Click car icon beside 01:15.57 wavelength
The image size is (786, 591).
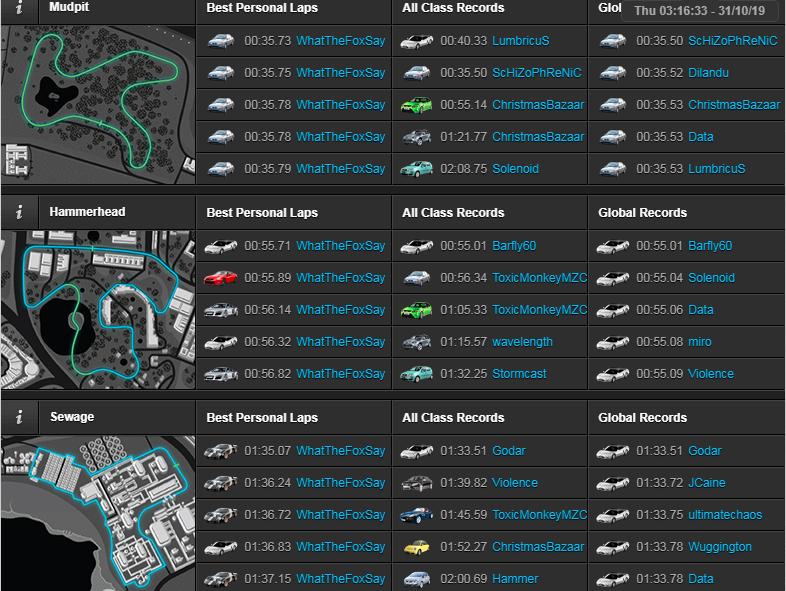pos(417,342)
